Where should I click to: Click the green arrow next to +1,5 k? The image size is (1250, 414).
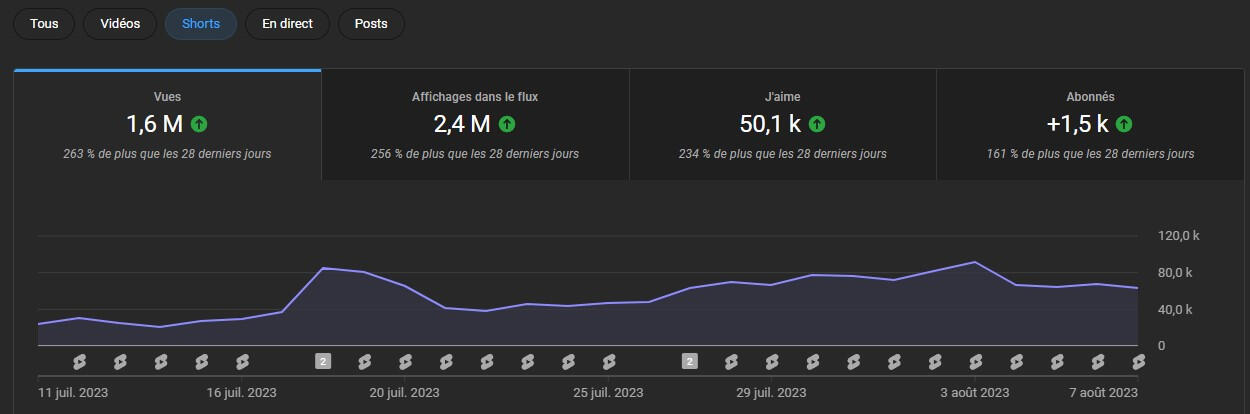coord(1124,124)
